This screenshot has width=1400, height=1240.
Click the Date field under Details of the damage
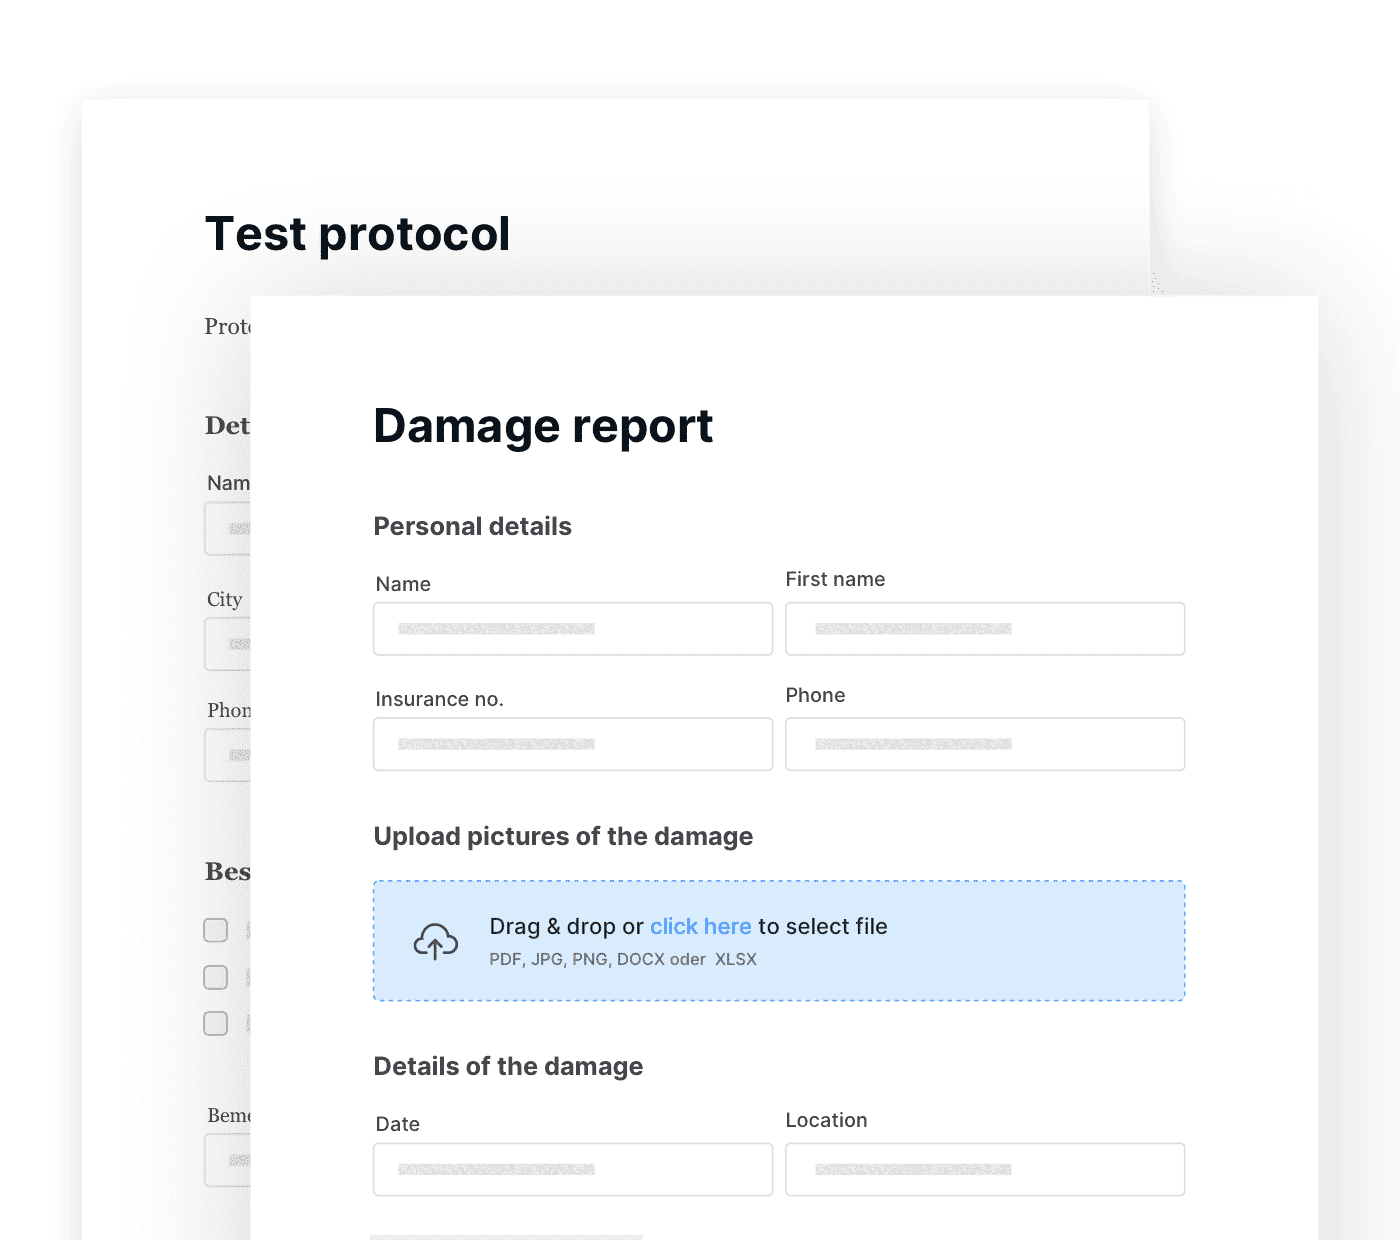(x=572, y=1169)
